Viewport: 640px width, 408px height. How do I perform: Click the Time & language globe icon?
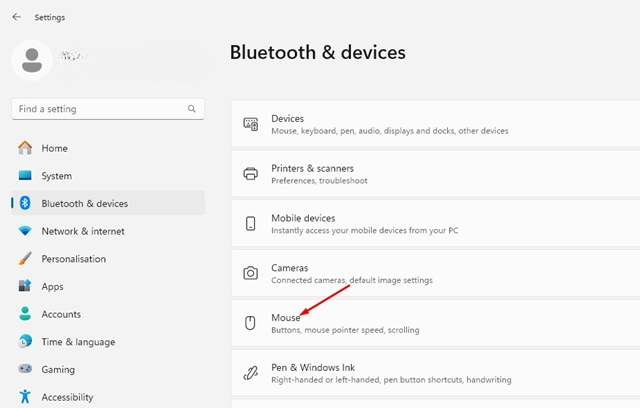[25, 341]
